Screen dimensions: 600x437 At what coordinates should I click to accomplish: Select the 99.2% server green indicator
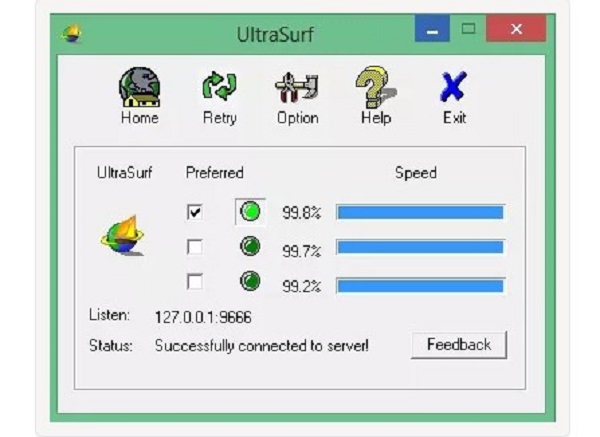250,281
